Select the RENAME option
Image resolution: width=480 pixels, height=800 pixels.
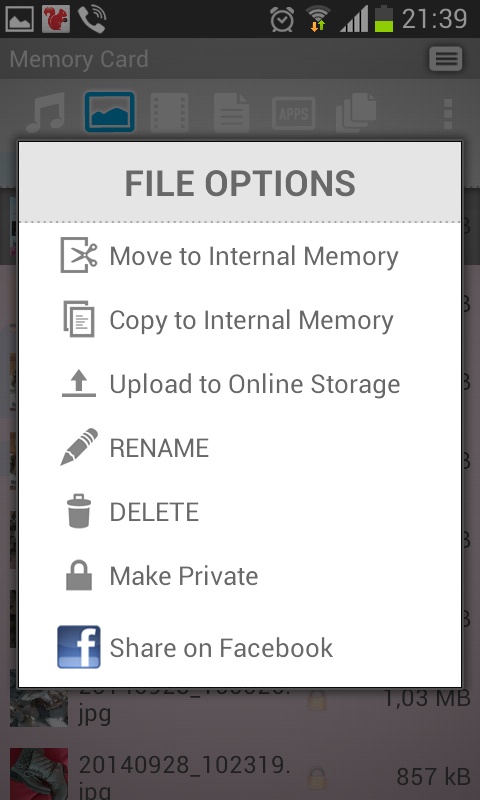point(159,448)
